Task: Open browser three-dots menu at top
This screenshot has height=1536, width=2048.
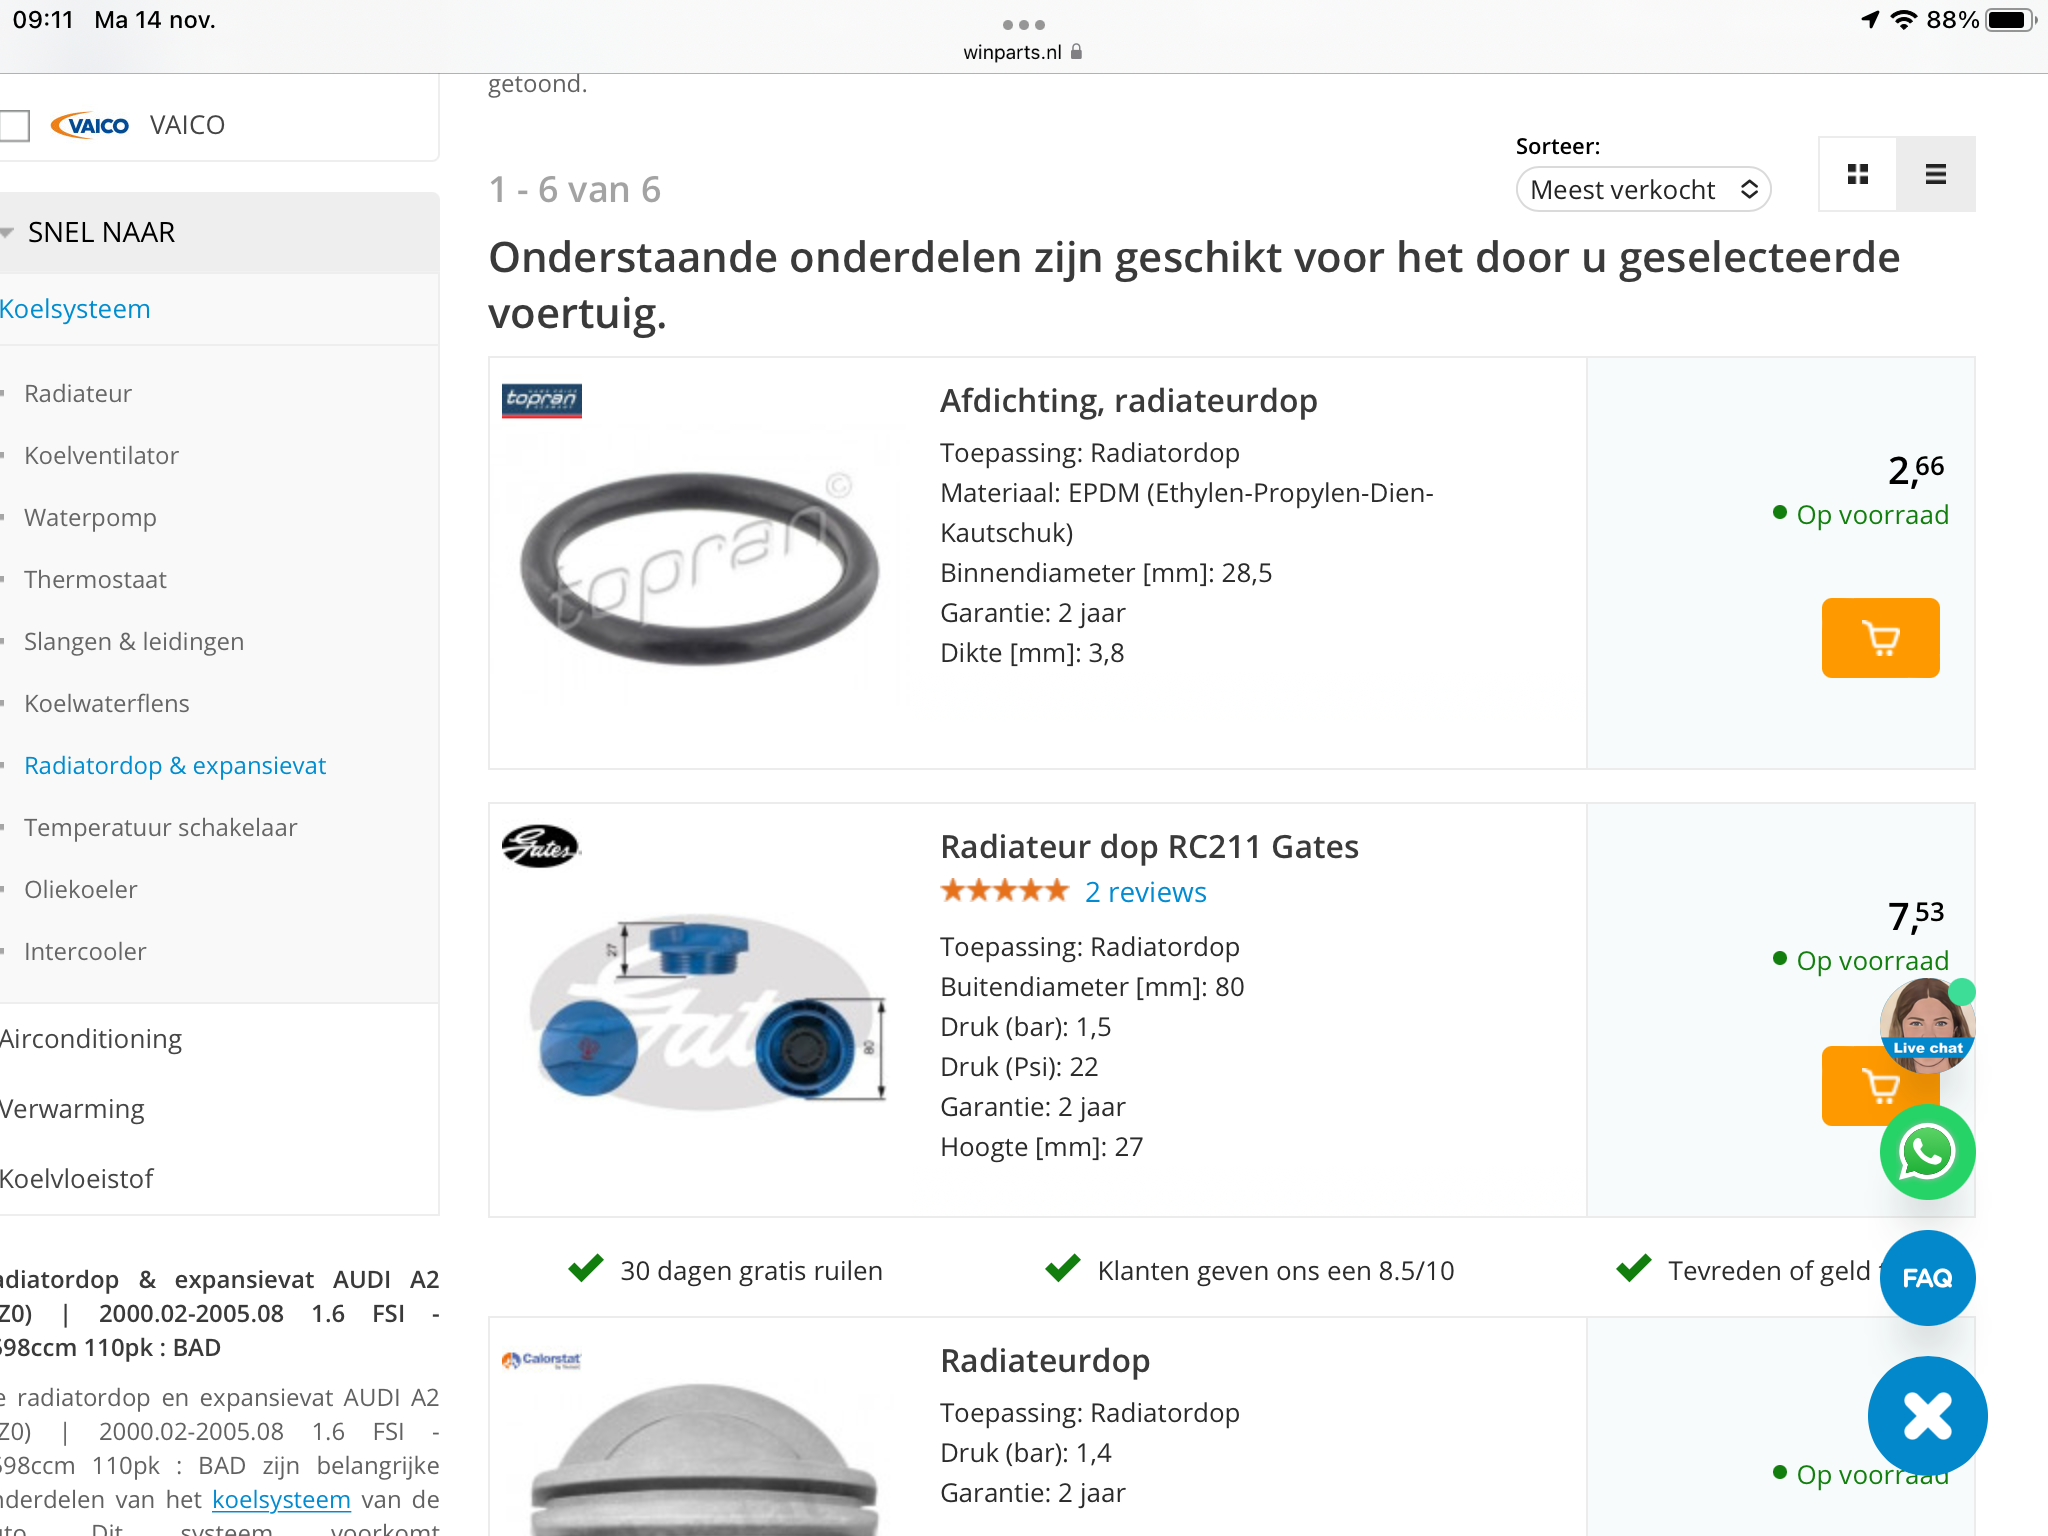Action: tap(1023, 24)
